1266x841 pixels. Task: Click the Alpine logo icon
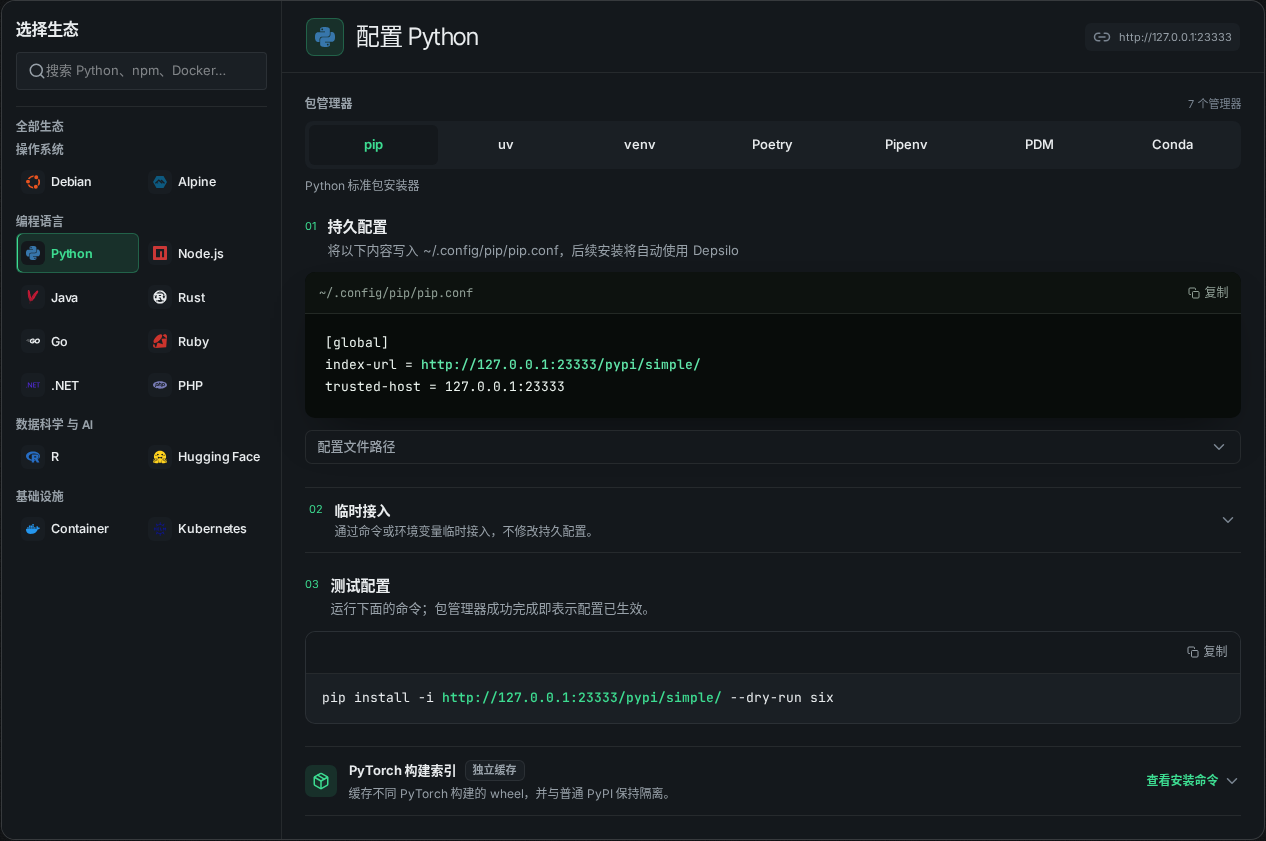pos(160,182)
